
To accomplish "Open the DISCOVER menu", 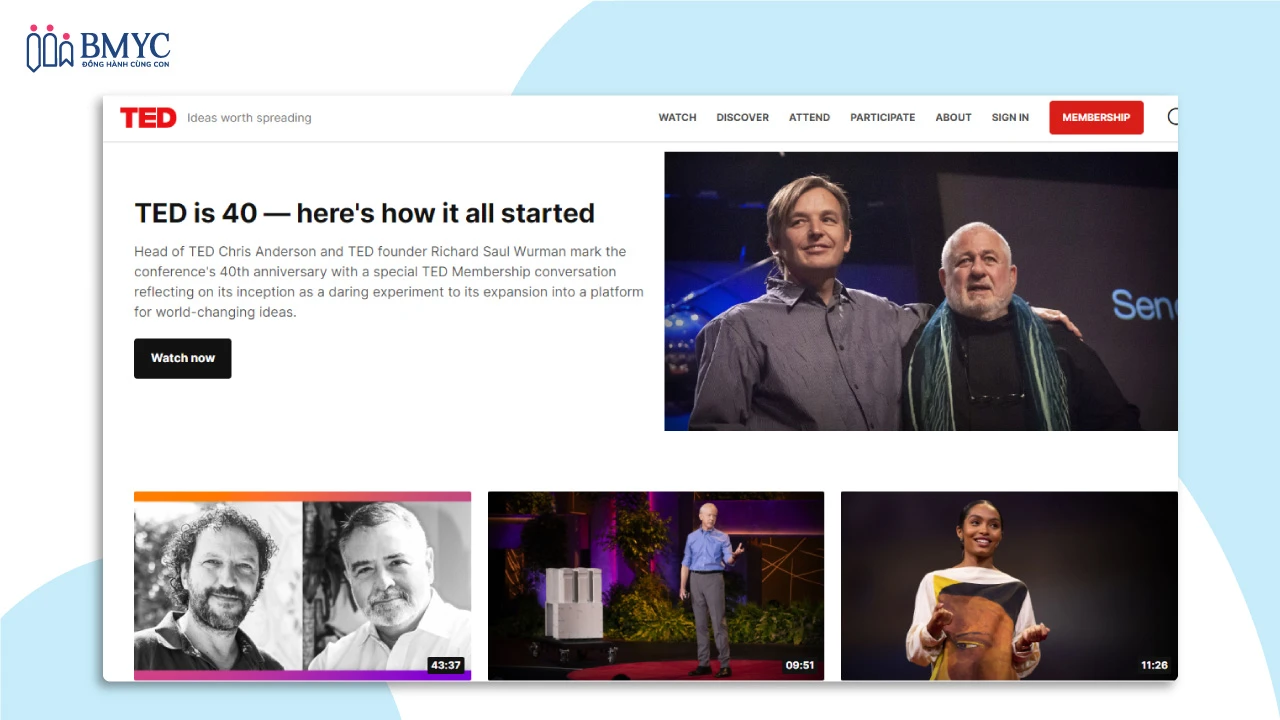I will pyautogui.click(x=742, y=118).
